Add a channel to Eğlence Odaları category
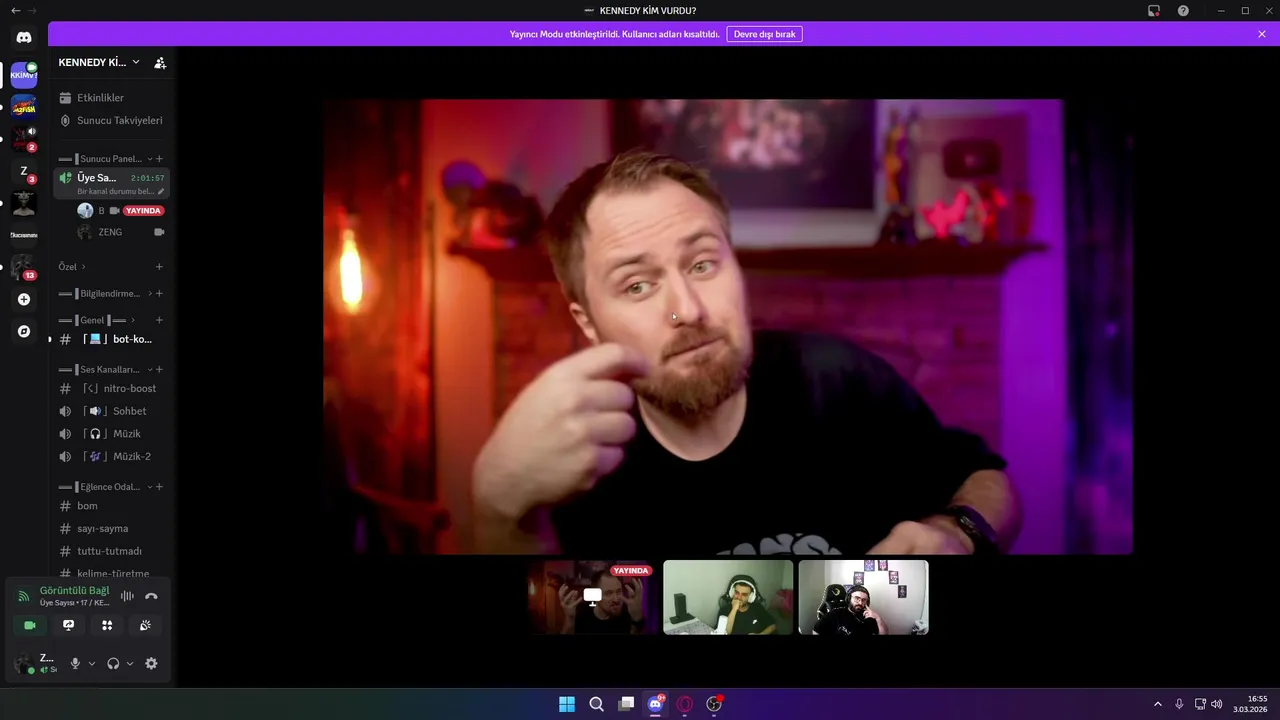This screenshot has height=720, width=1280. [x=159, y=487]
